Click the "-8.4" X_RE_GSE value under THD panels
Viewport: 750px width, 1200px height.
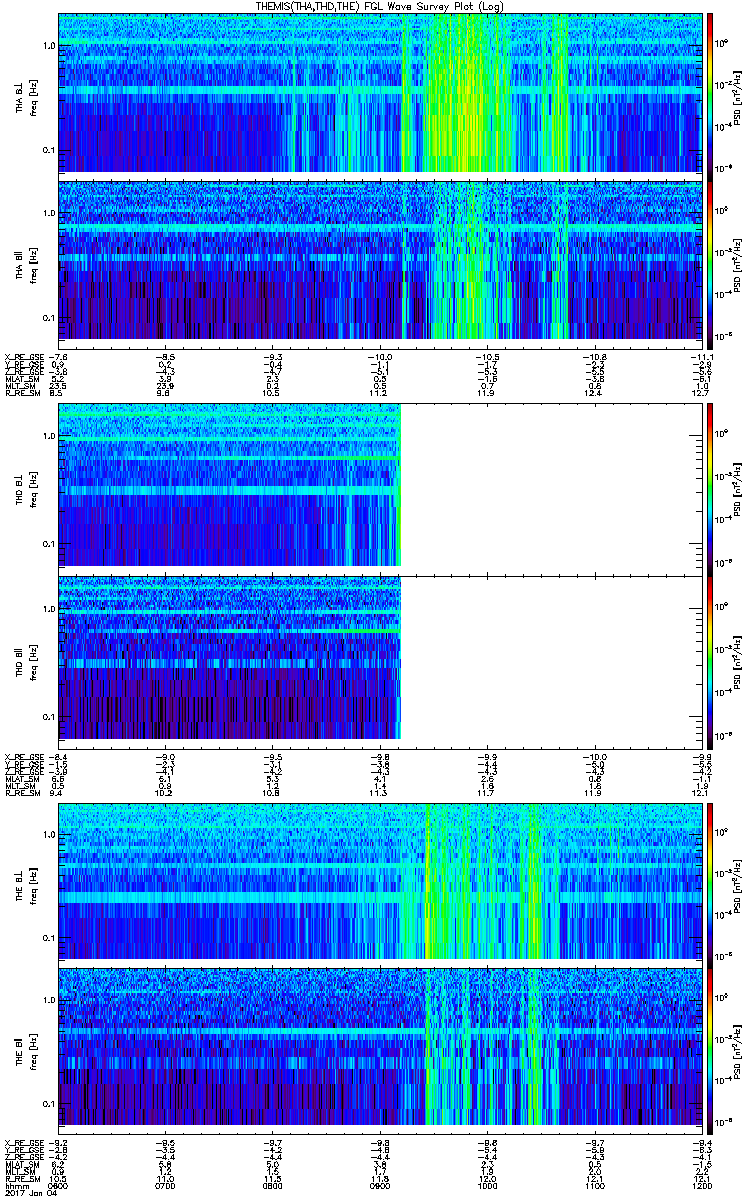[59, 757]
